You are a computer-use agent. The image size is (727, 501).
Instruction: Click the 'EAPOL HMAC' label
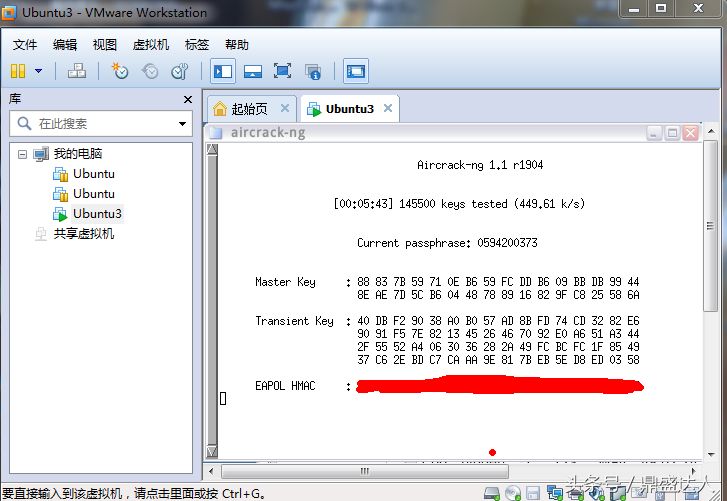click(285, 386)
